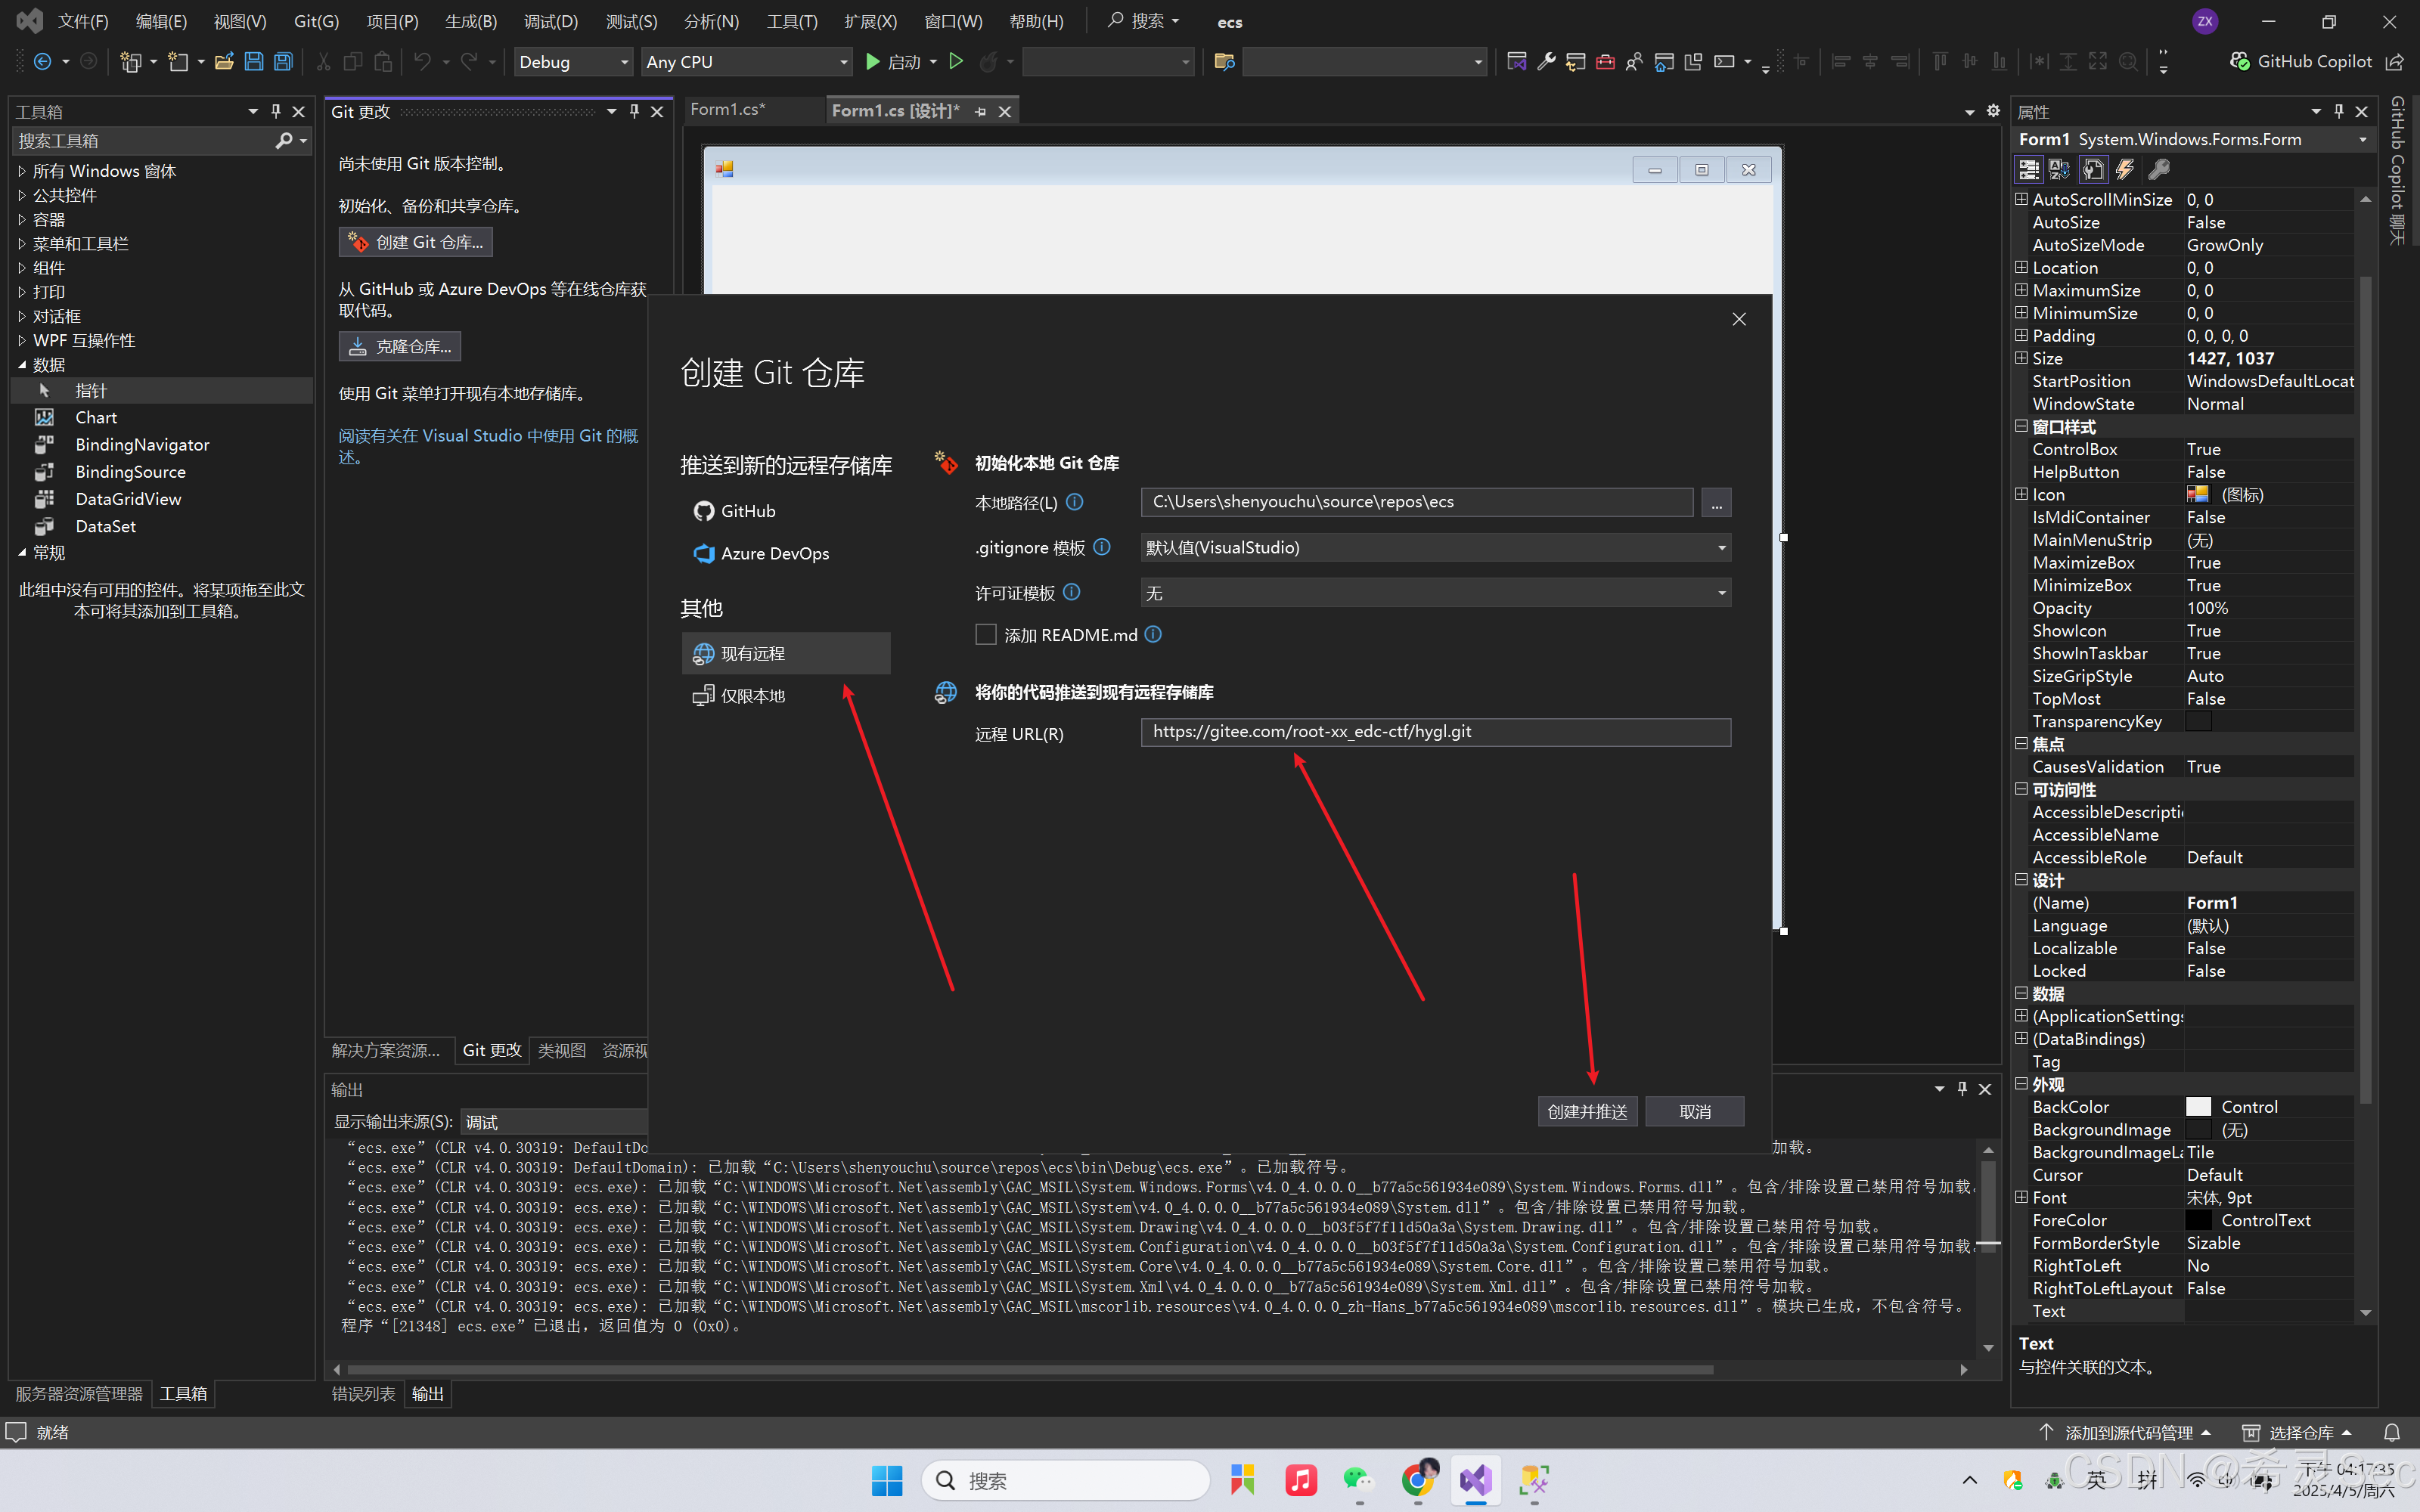Click the Events lightning bolt icon in Properties
2420x1512 pixels.
coord(2124,169)
